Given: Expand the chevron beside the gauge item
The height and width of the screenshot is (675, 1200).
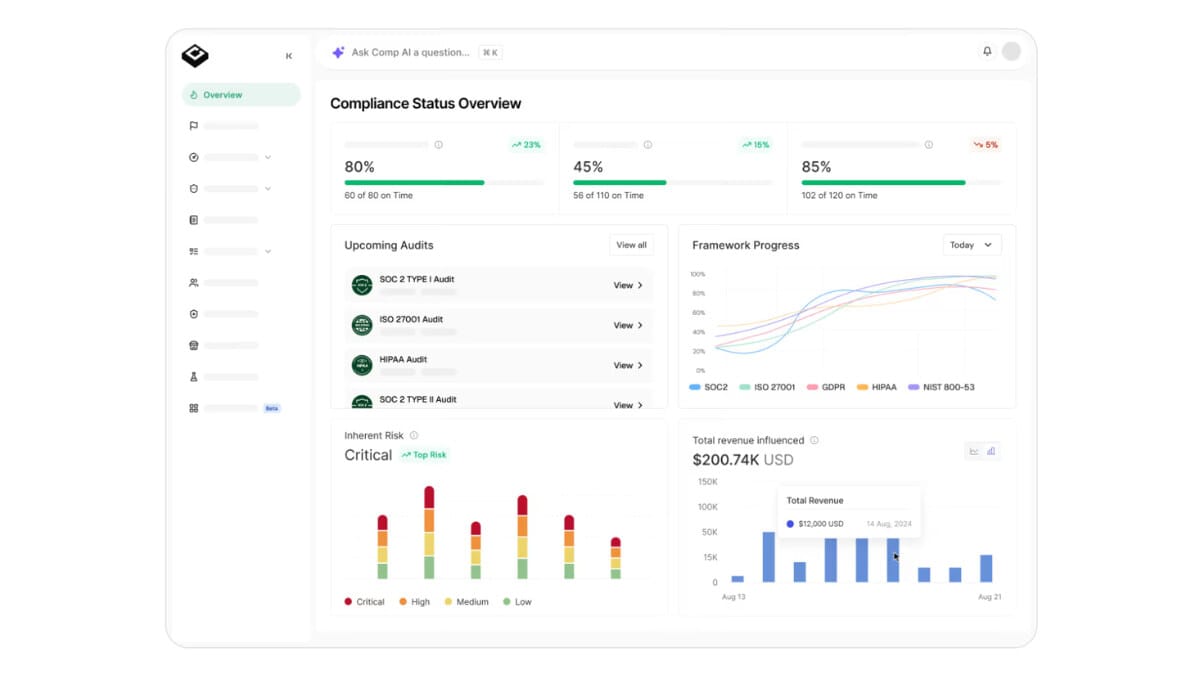Looking at the screenshot, I should tap(268, 157).
